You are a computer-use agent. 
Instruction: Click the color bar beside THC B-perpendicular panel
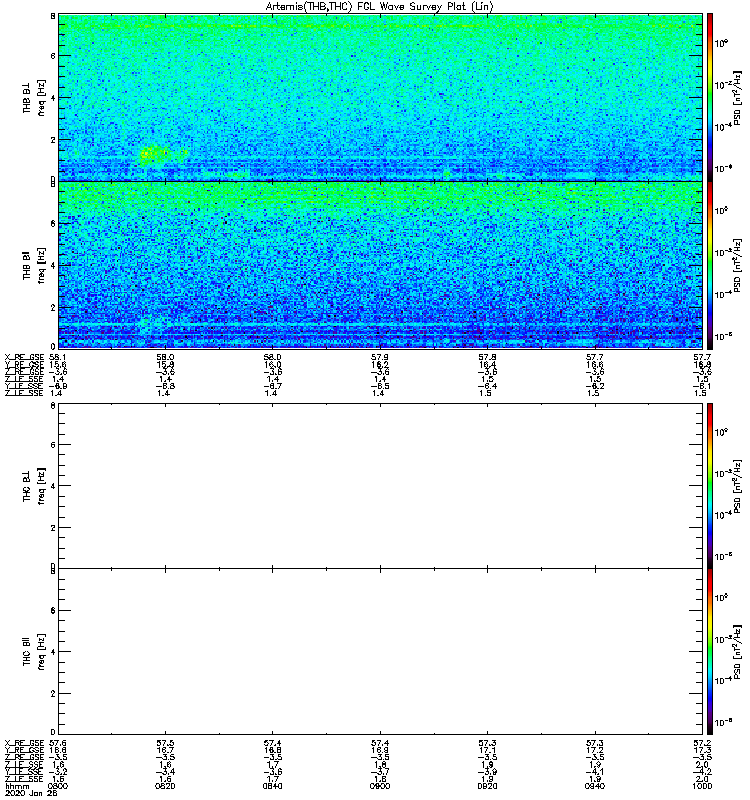(710, 486)
